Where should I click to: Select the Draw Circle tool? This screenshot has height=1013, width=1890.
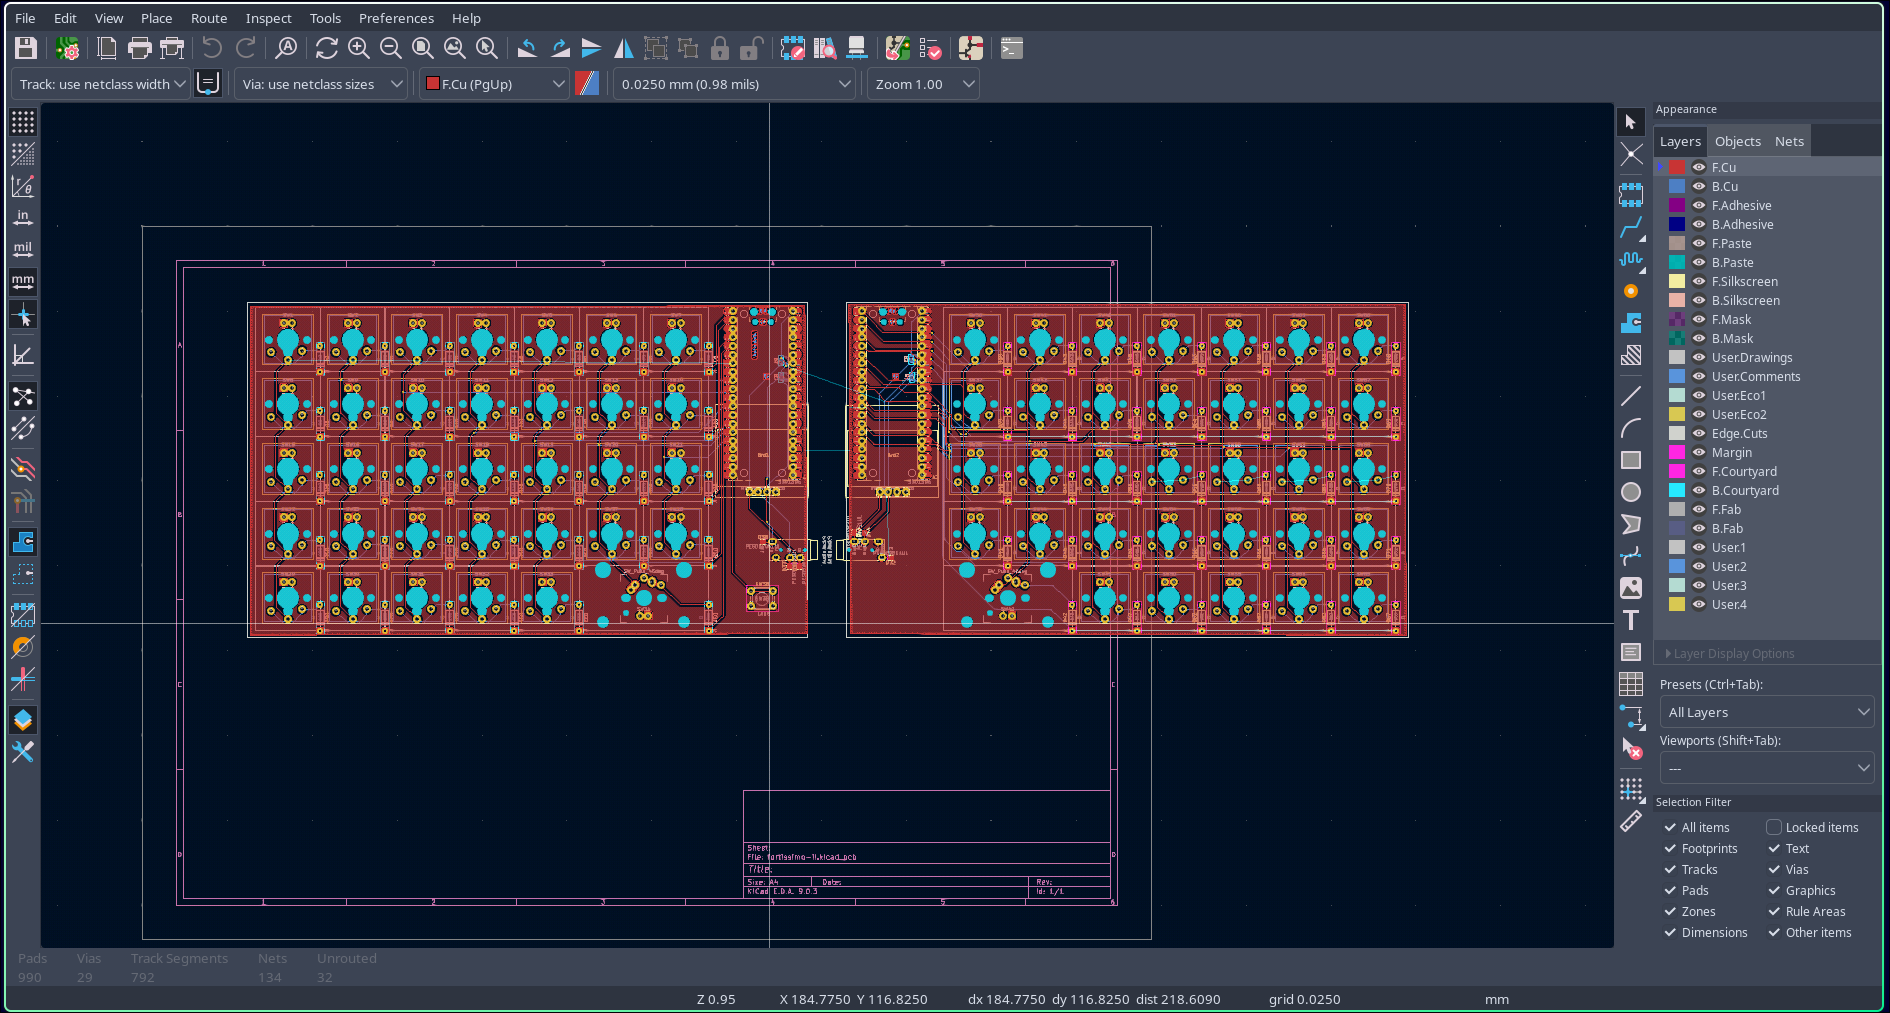(x=1631, y=492)
